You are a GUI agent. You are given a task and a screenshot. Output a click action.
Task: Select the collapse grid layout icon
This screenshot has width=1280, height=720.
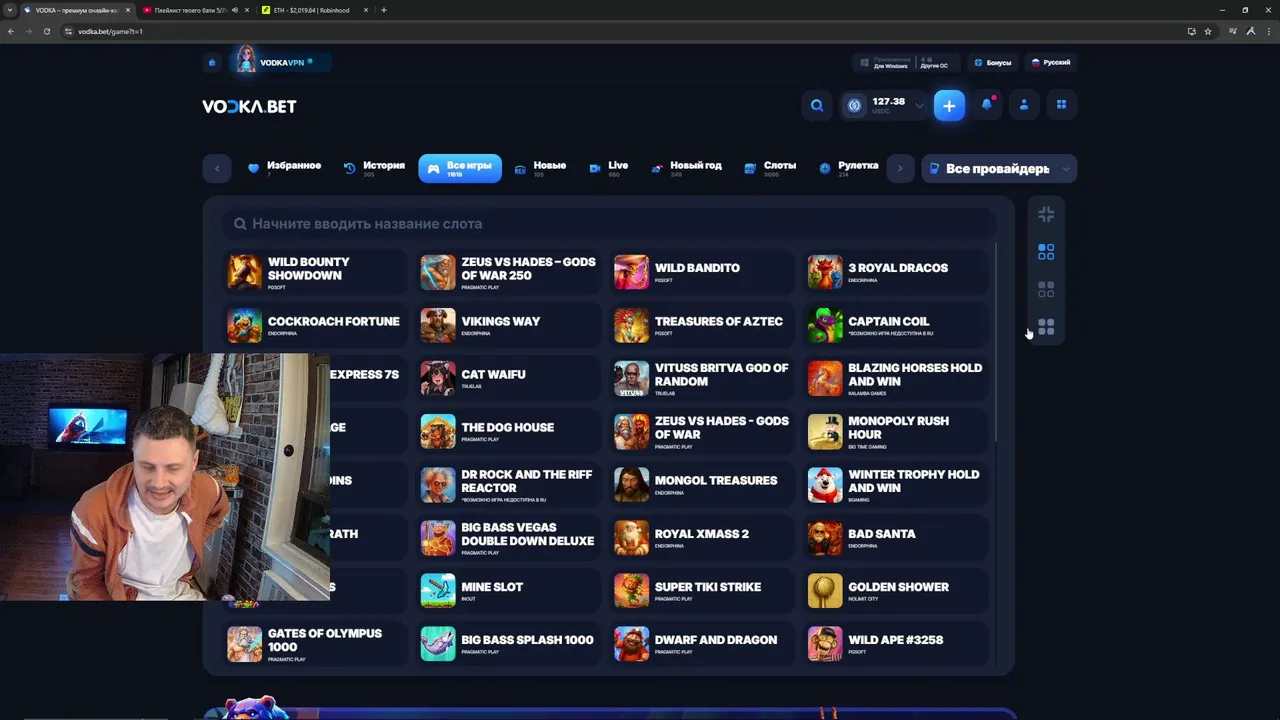(x=1046, y=214)
